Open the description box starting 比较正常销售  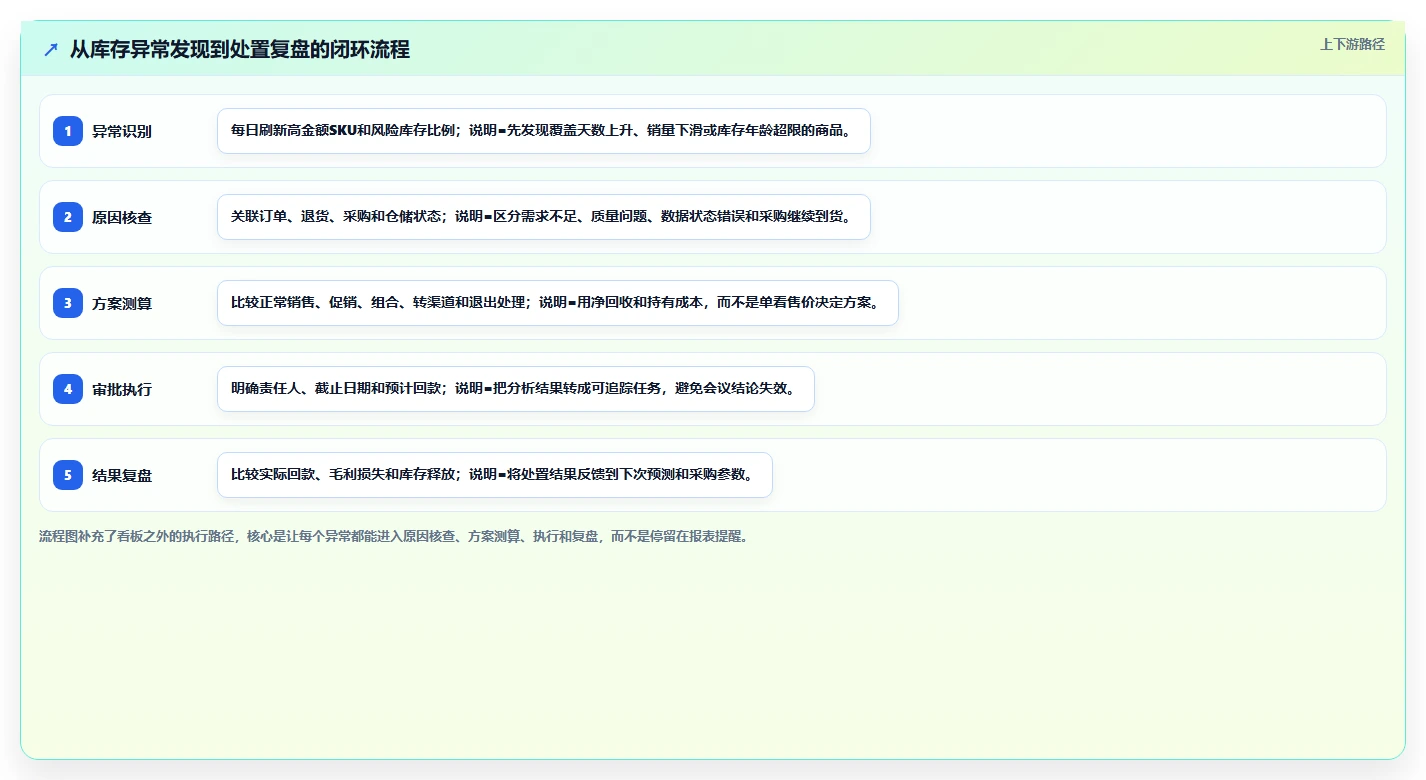pyautogui.click(x=558, y=303)
